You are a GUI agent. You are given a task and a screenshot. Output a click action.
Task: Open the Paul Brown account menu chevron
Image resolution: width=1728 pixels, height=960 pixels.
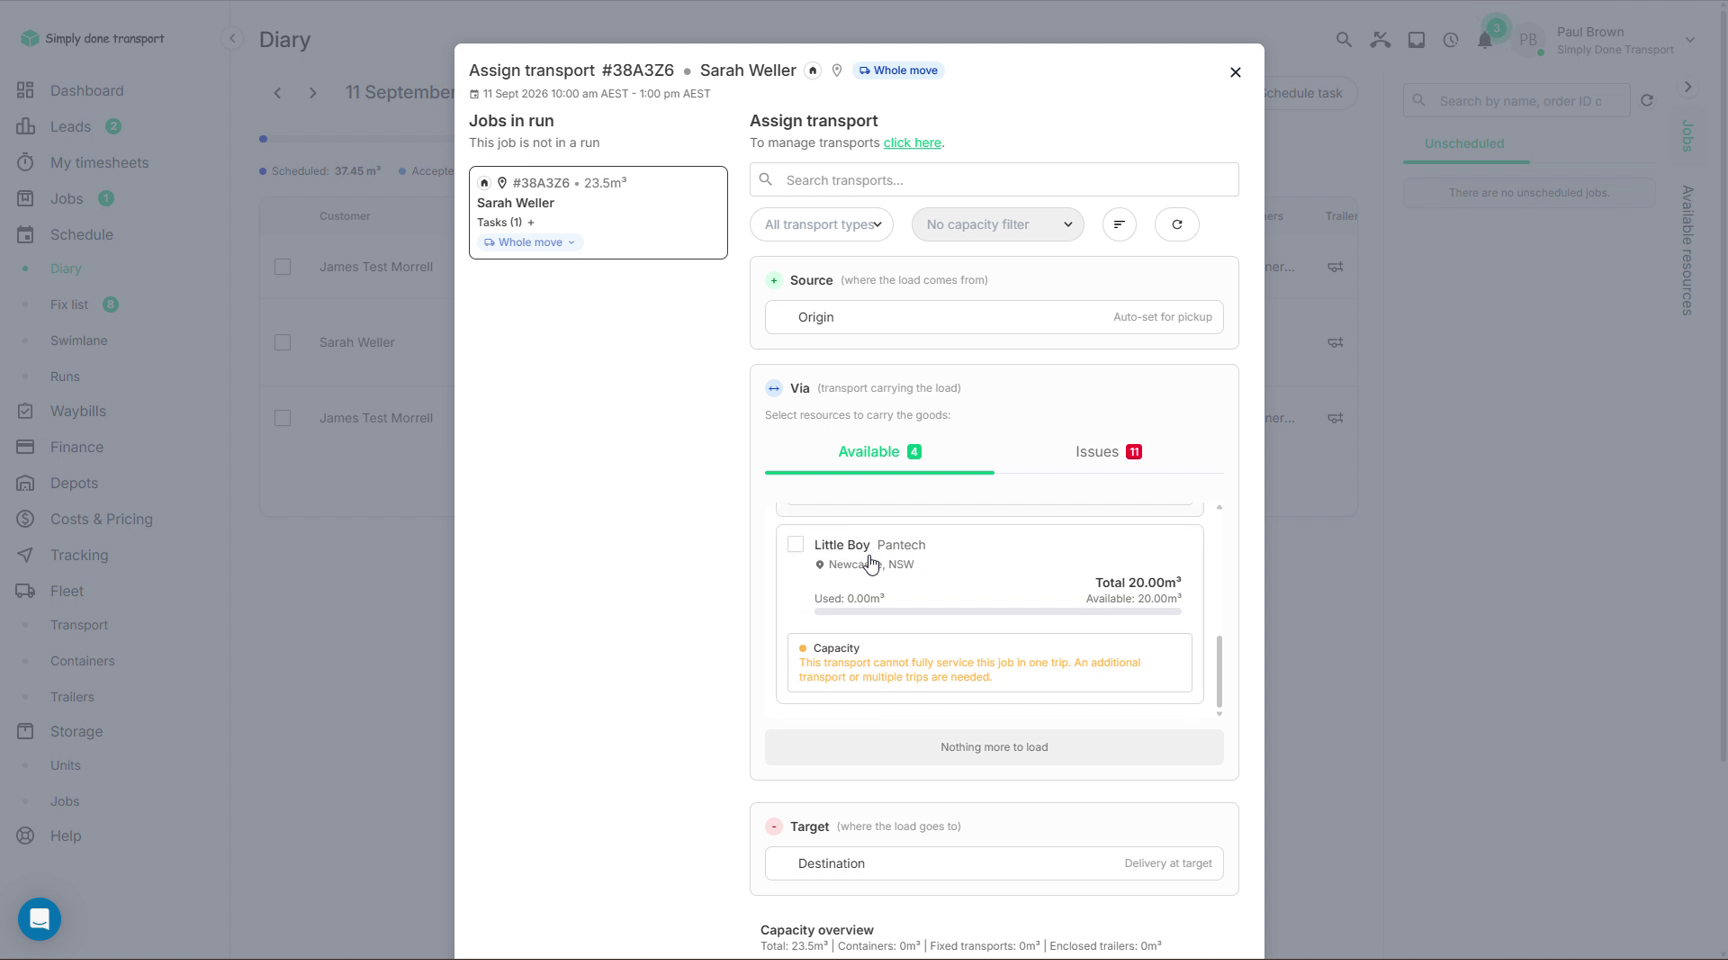point(1690,40)
